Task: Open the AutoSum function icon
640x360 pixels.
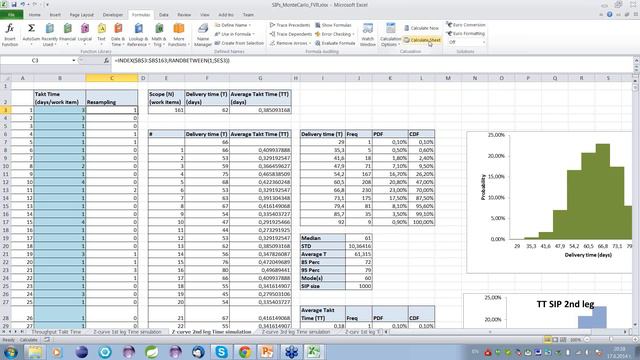Action: pos(31,35)
